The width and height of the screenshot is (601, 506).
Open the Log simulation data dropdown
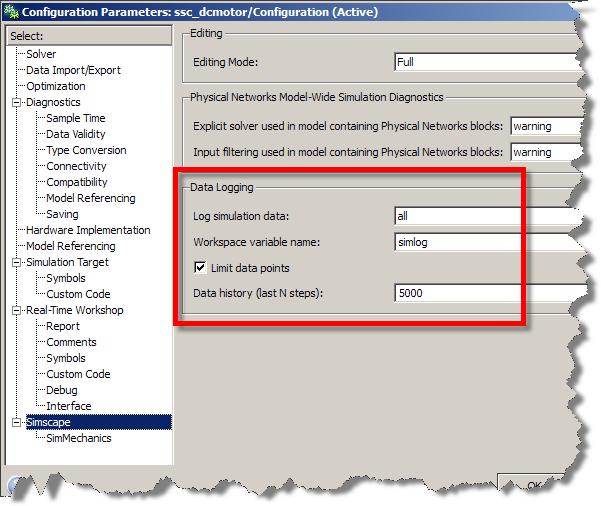(485, 216)
